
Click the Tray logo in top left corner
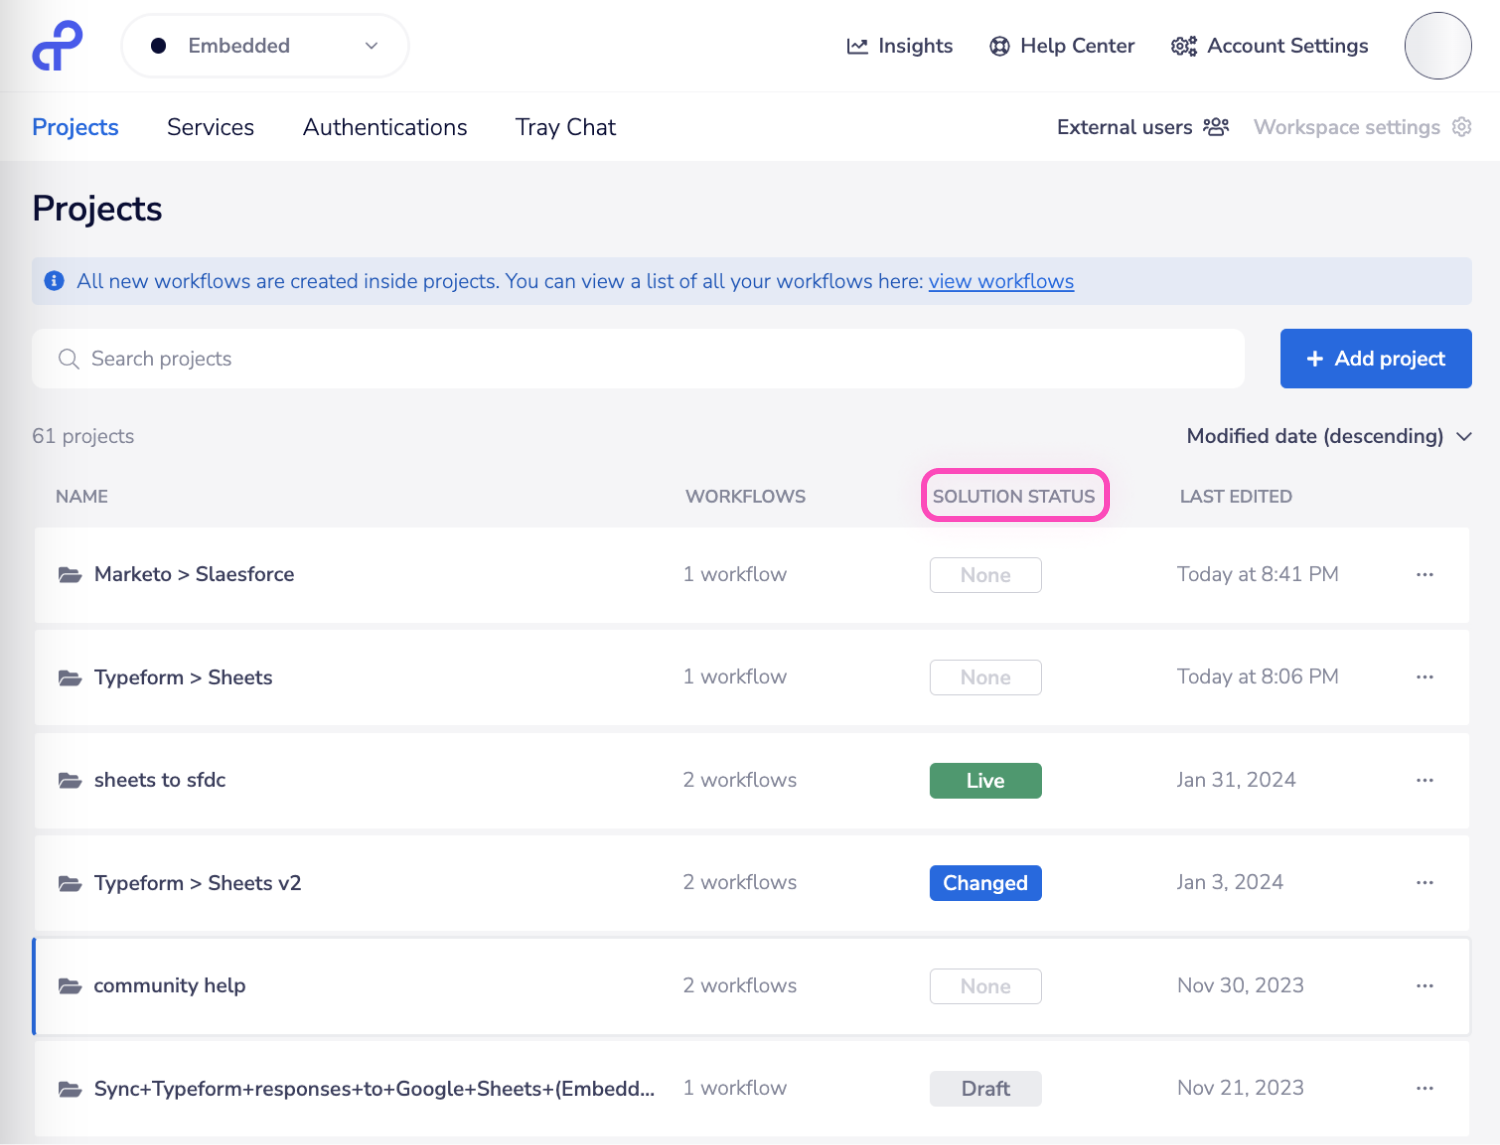[x=57, y=45]
